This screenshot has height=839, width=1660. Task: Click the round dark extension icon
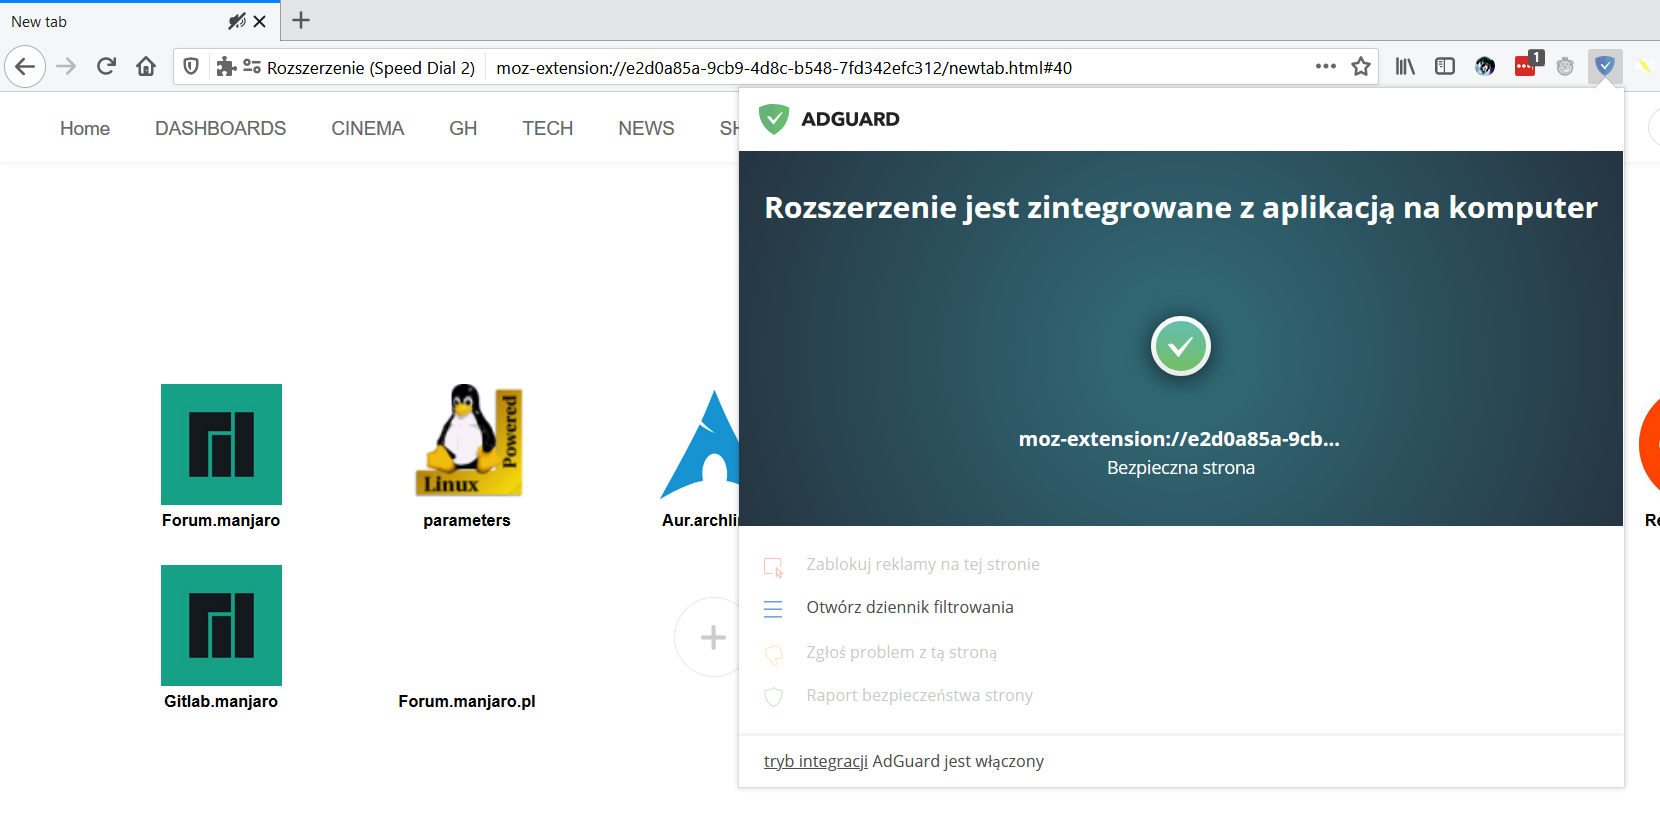[x=1485, y=67]
